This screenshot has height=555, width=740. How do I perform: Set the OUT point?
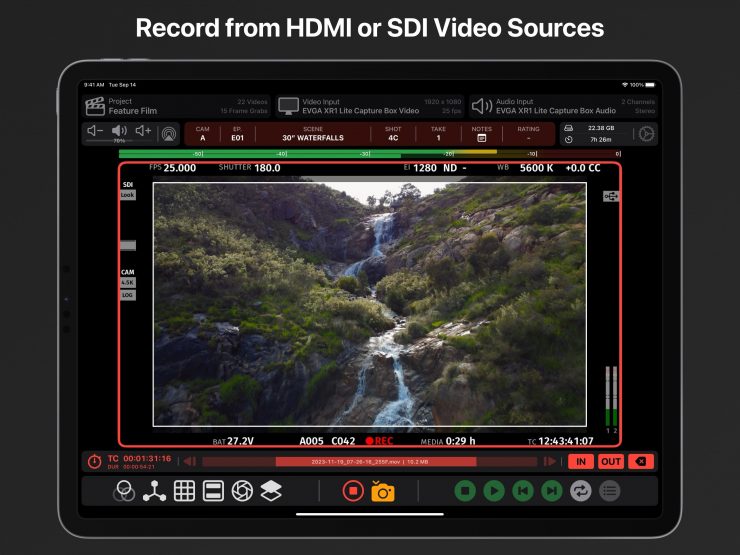610,461
